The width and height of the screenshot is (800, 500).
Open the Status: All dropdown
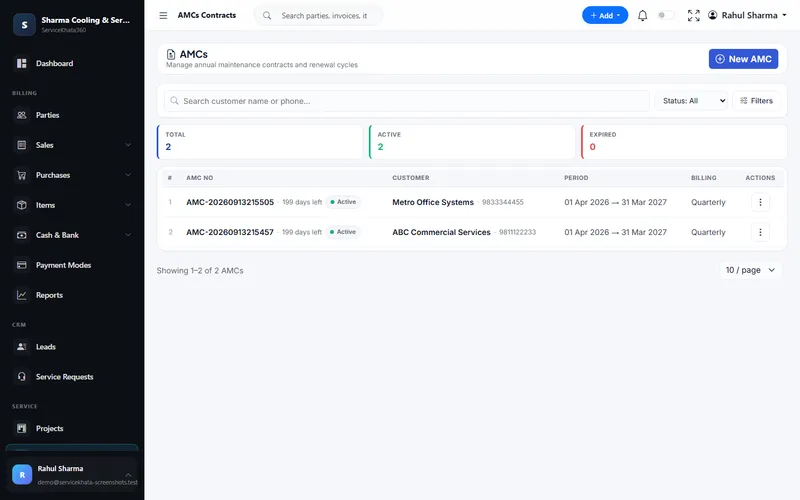[692, 101]
